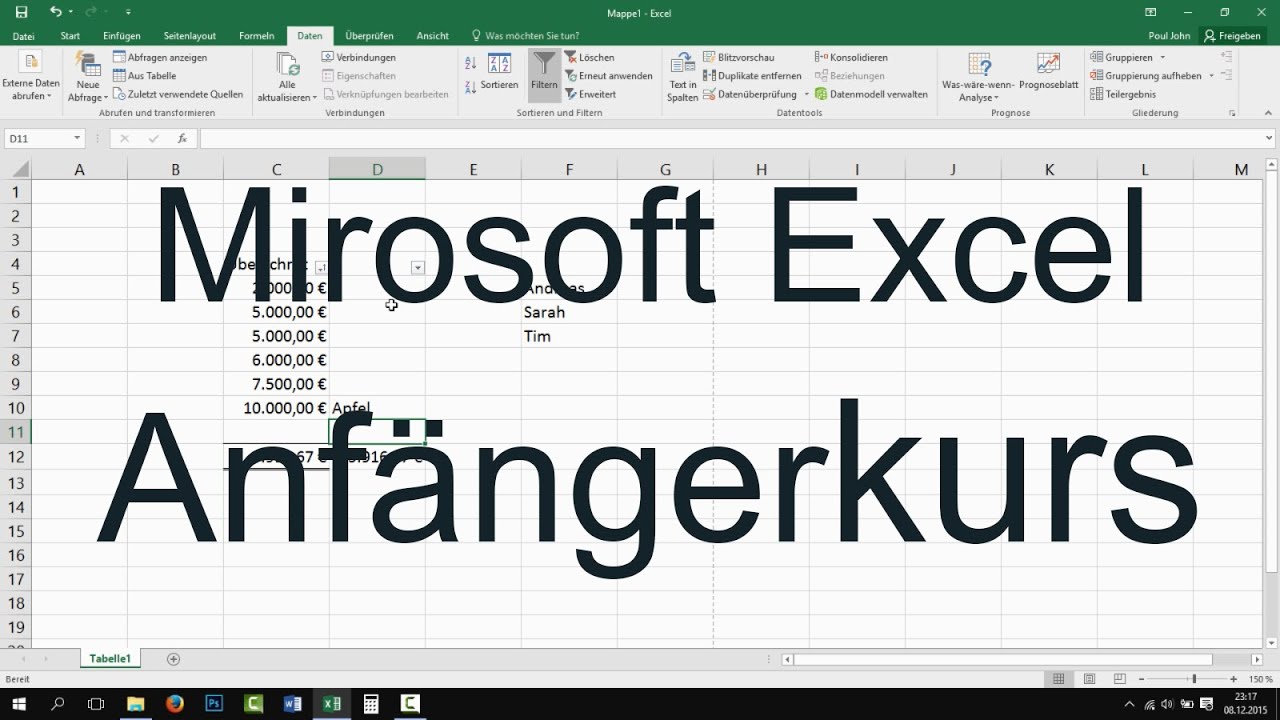Switch to Page Break Preview in status bar

pyautogui.click(x=1120, y=679)
